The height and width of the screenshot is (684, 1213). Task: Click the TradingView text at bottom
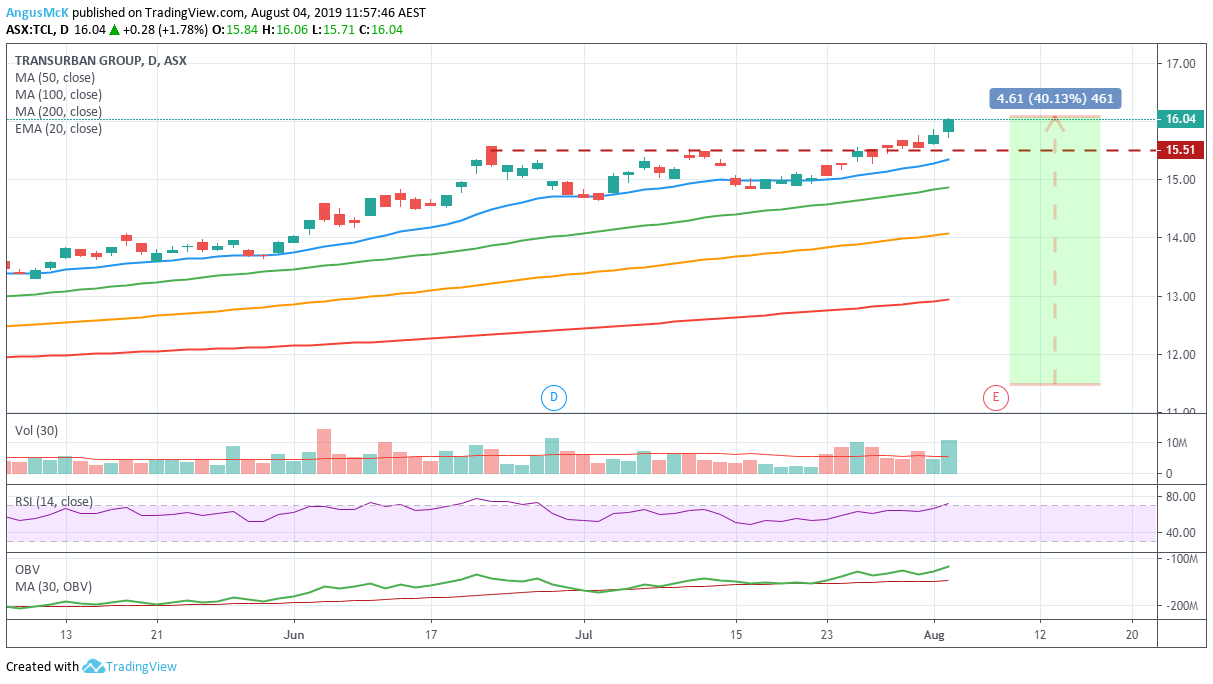pos(143,666)
